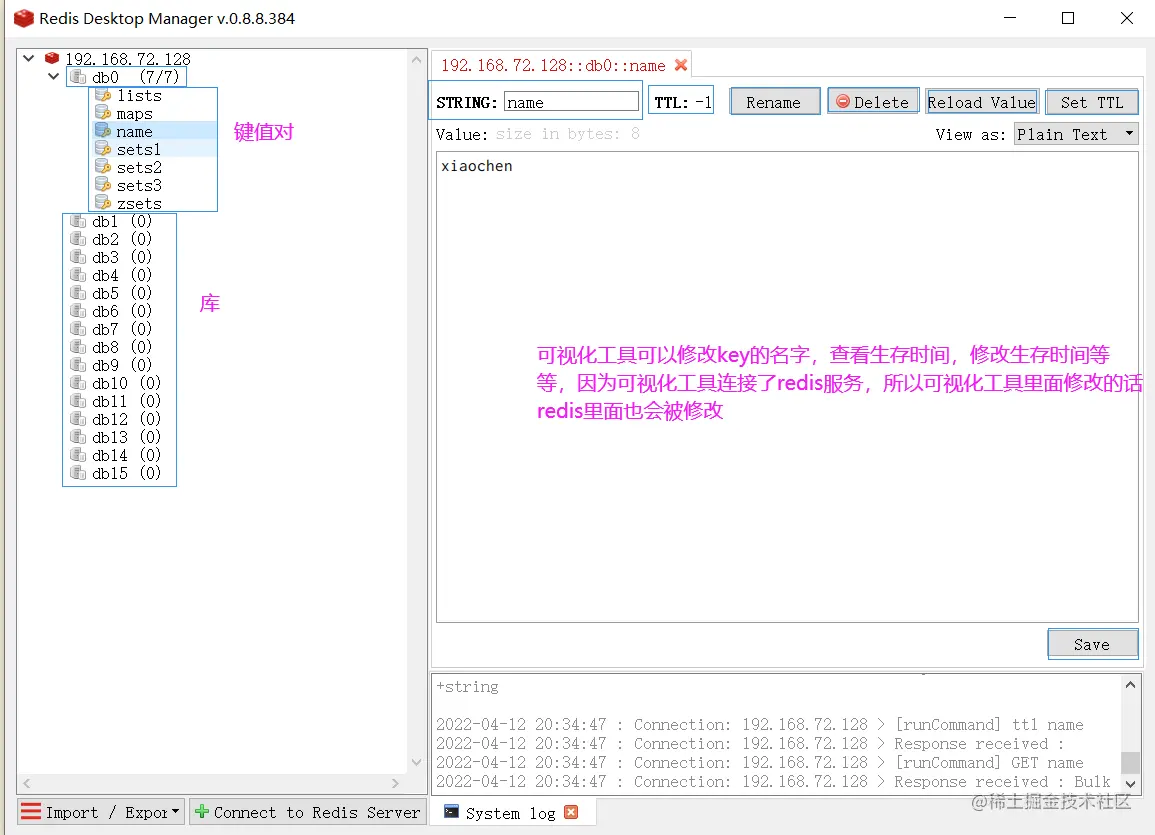Image resolution: width=1155 pixels, height=835 pixels.
Task: Click the db0 database icon
Action: pyautogui.click(x=77, y=77)
